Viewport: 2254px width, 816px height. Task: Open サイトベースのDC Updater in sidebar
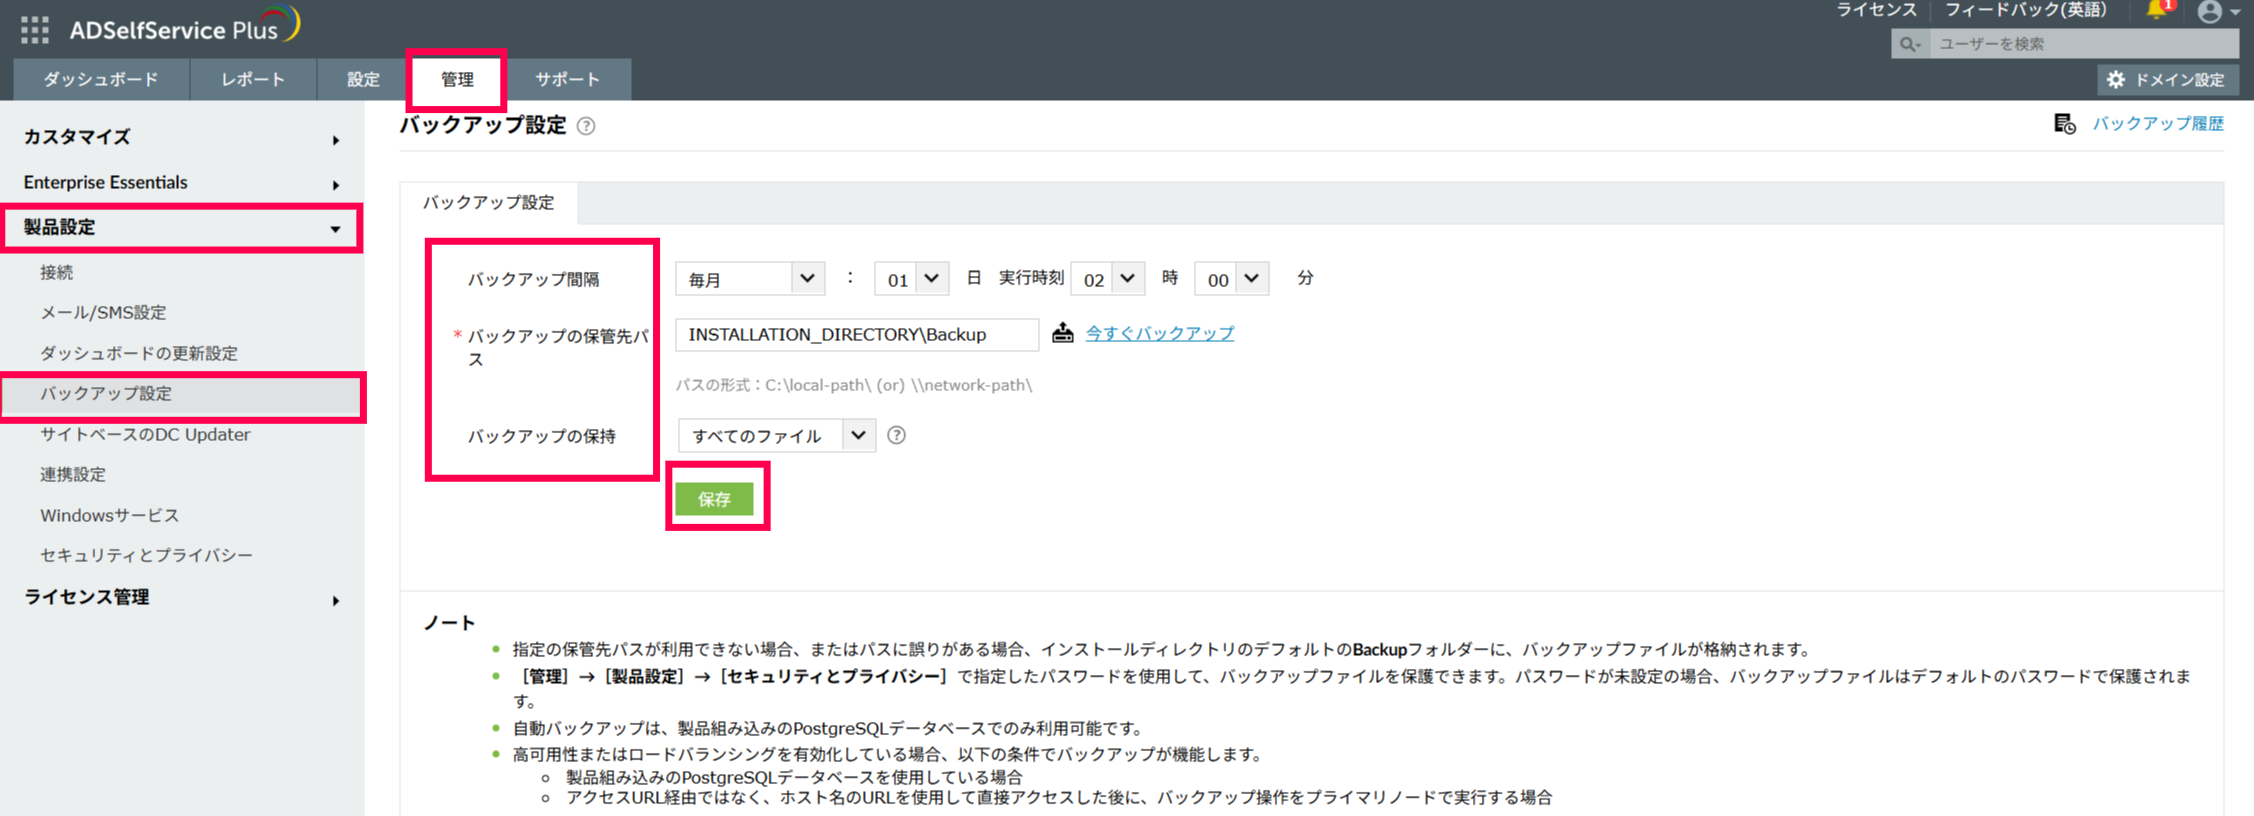[145, 435]
